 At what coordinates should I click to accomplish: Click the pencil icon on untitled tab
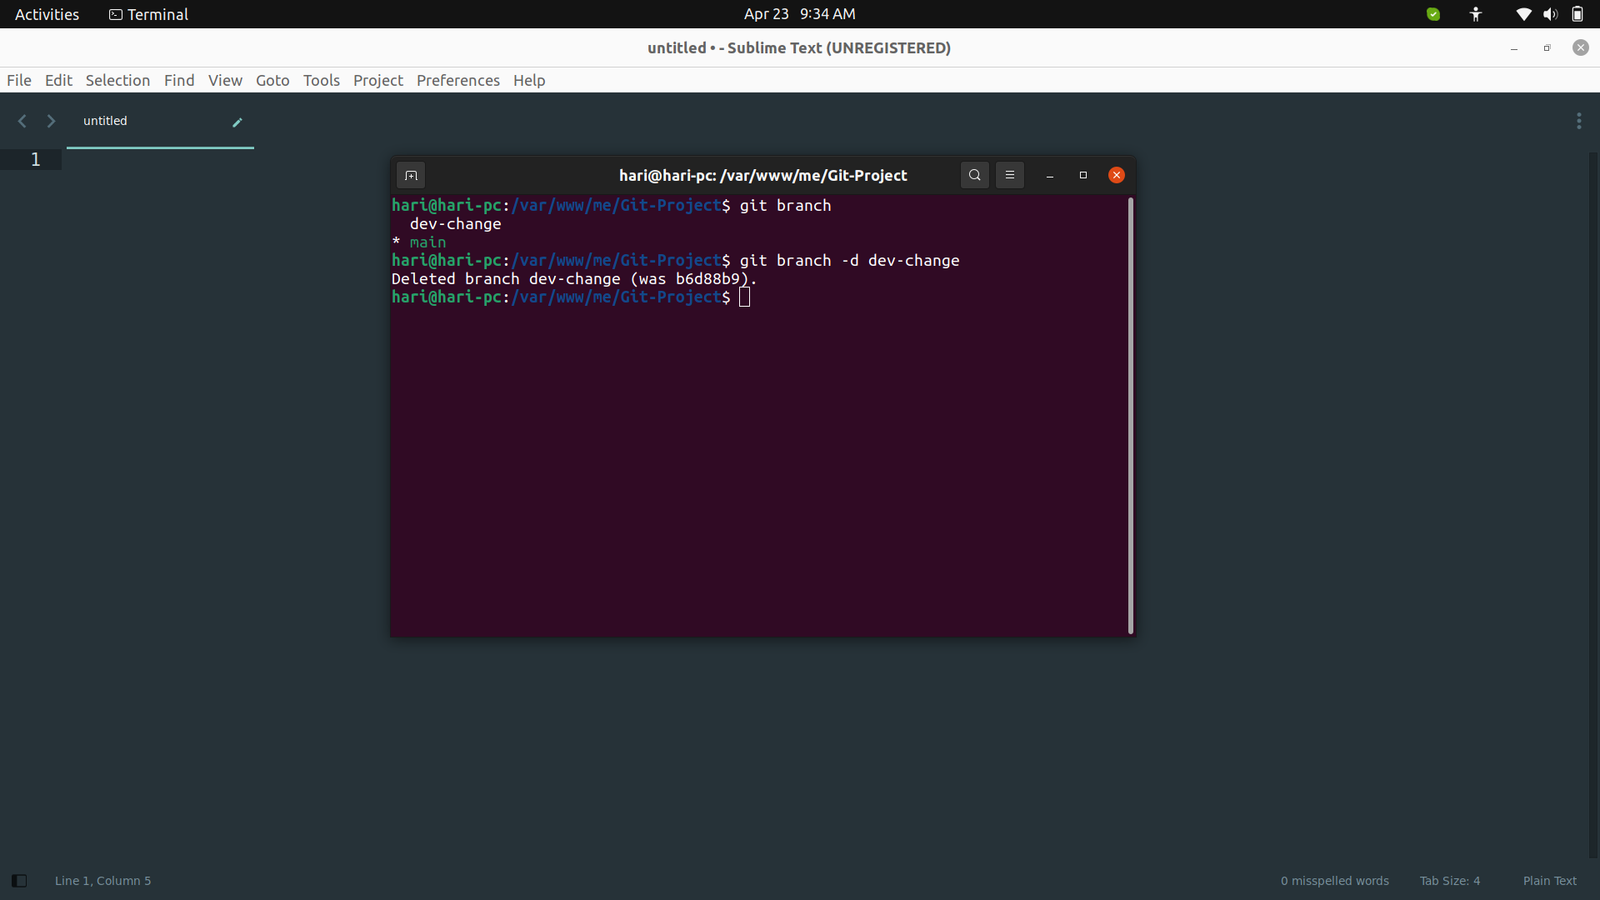coord(237,122)
